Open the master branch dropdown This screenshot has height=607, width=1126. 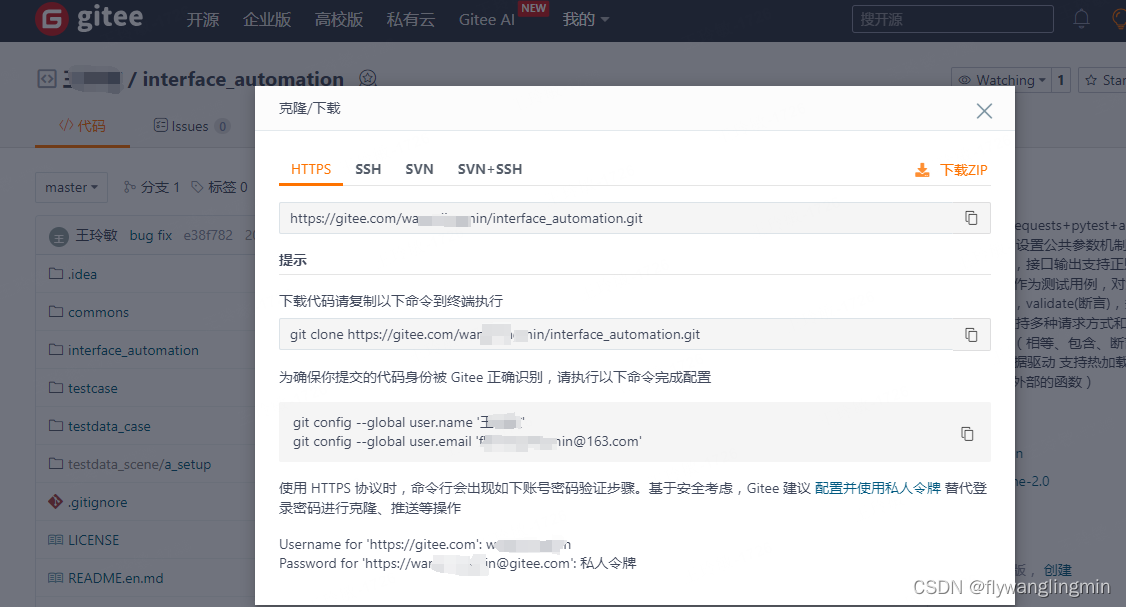(71, 187)
